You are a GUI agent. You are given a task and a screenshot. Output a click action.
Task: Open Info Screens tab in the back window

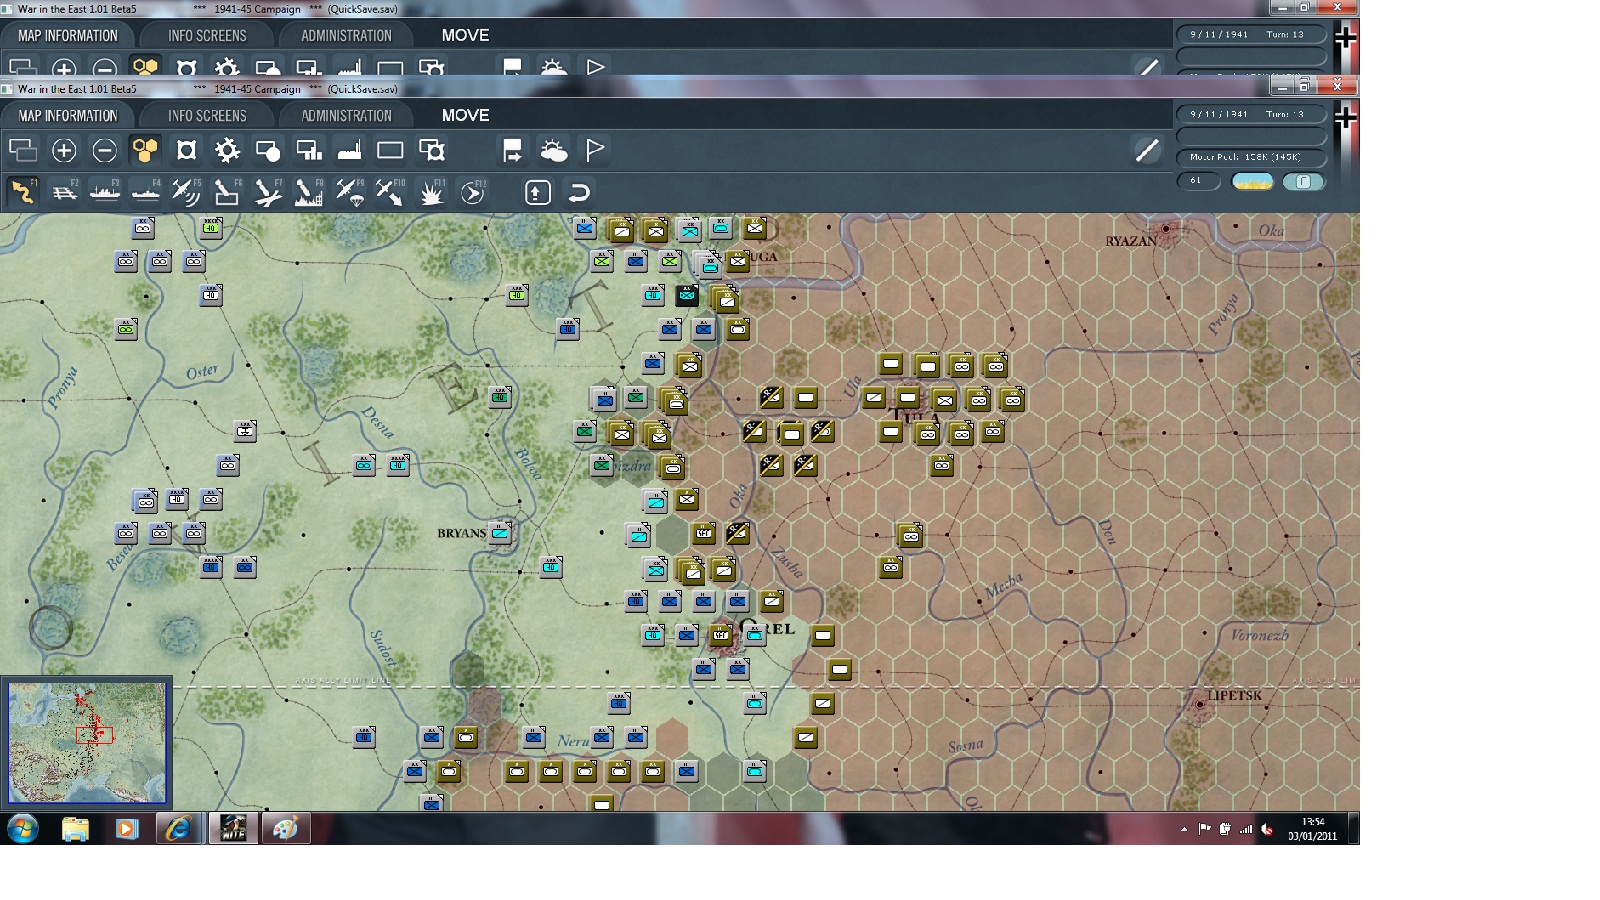207,36
